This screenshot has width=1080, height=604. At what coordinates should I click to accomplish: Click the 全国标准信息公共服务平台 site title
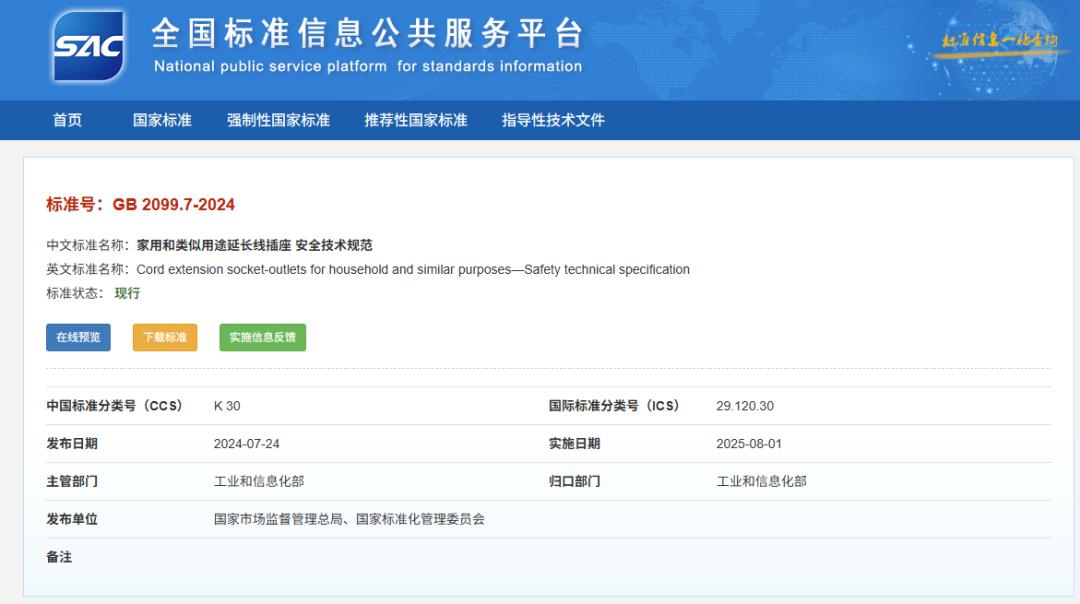(x=368, y=33)
